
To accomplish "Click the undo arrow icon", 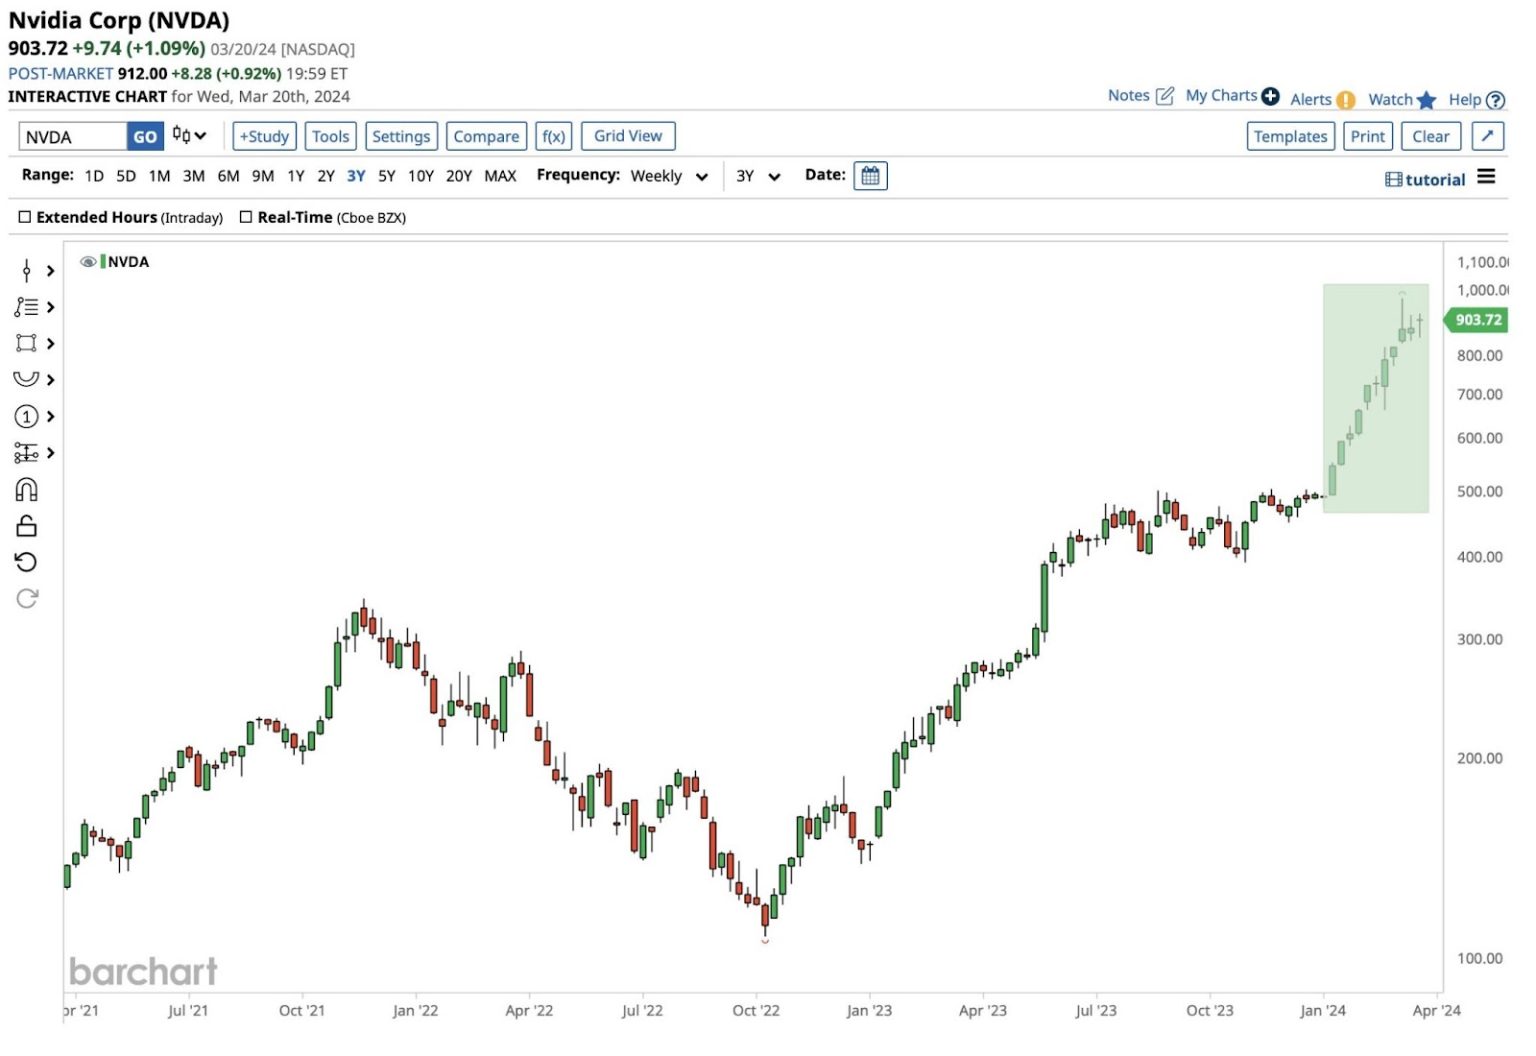I will click(x=27, y=562).
